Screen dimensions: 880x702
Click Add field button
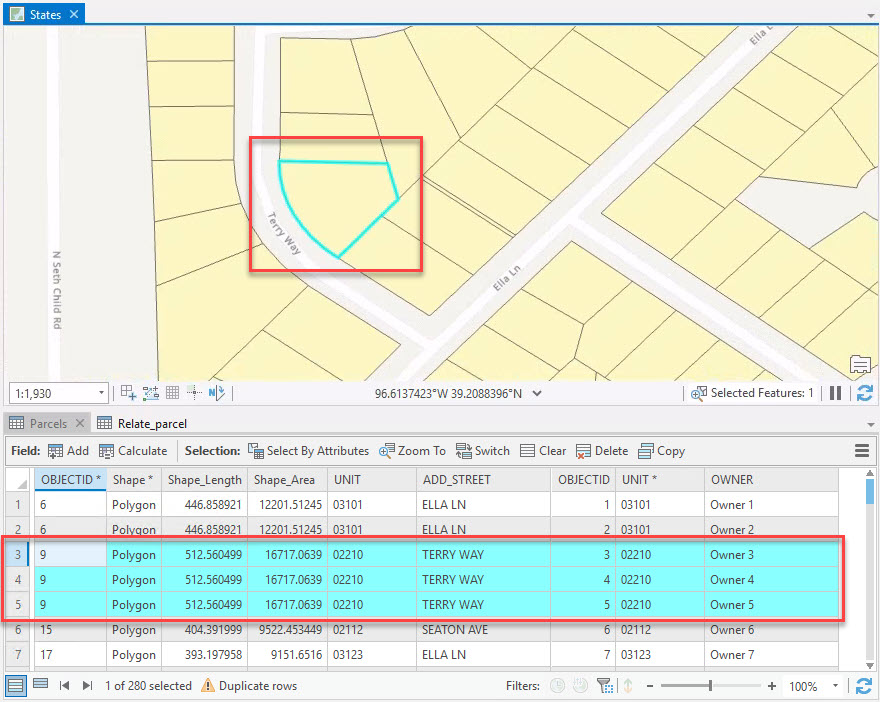(x=68, y=451)
